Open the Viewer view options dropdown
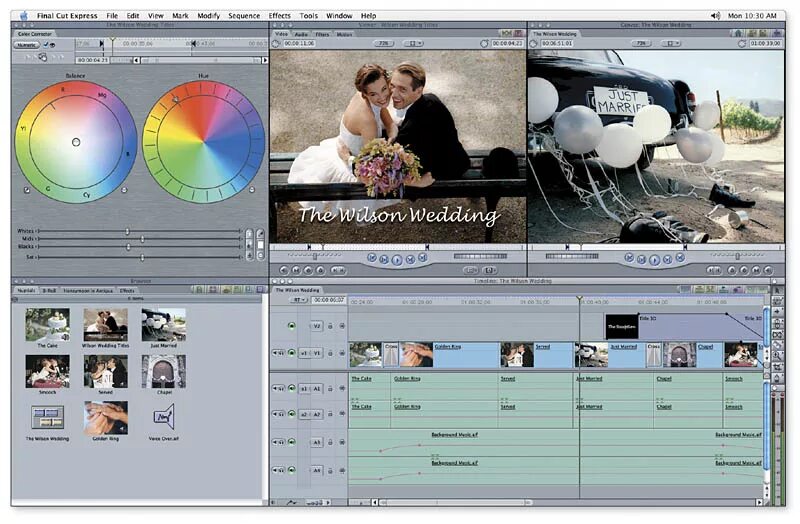This screenshot has height=524, width=800. coord(414,44)
